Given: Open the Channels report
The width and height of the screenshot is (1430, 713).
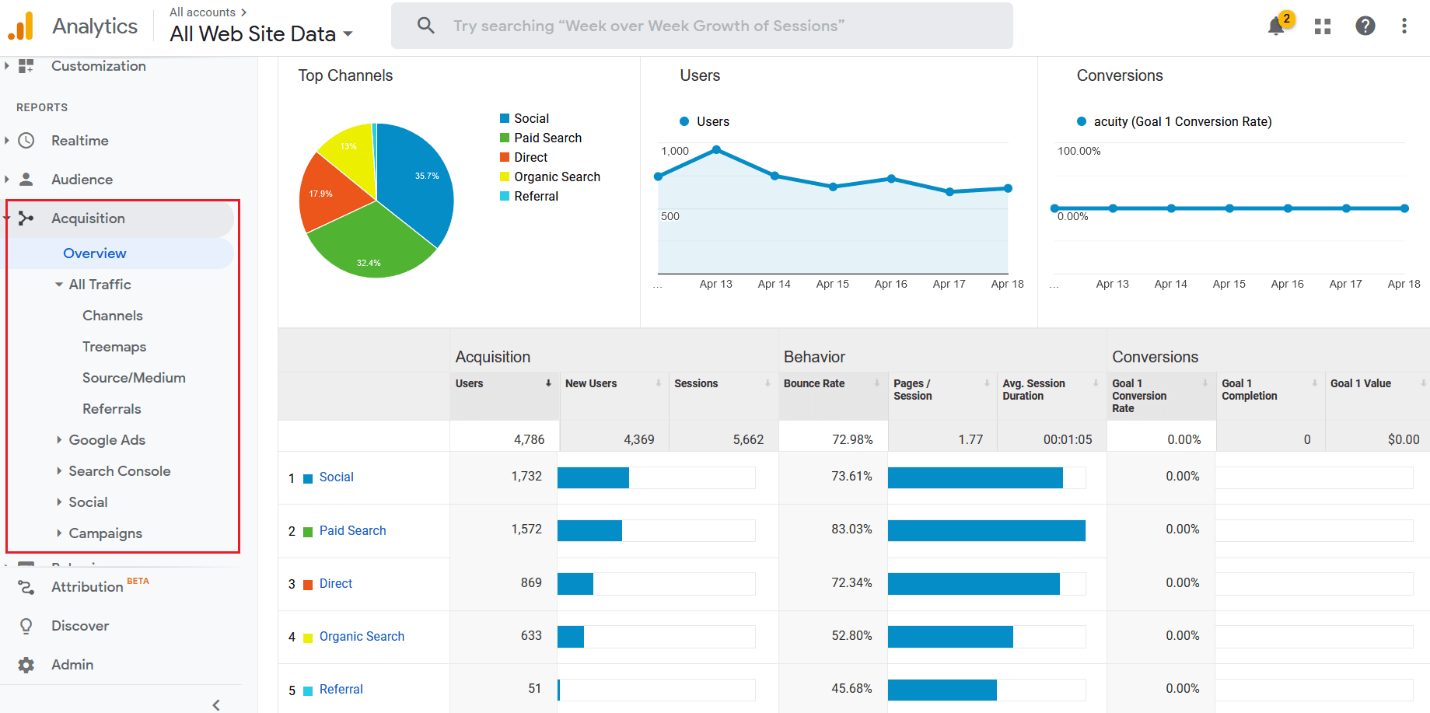Looking at the screenshot, I should (x=112, y=315).
